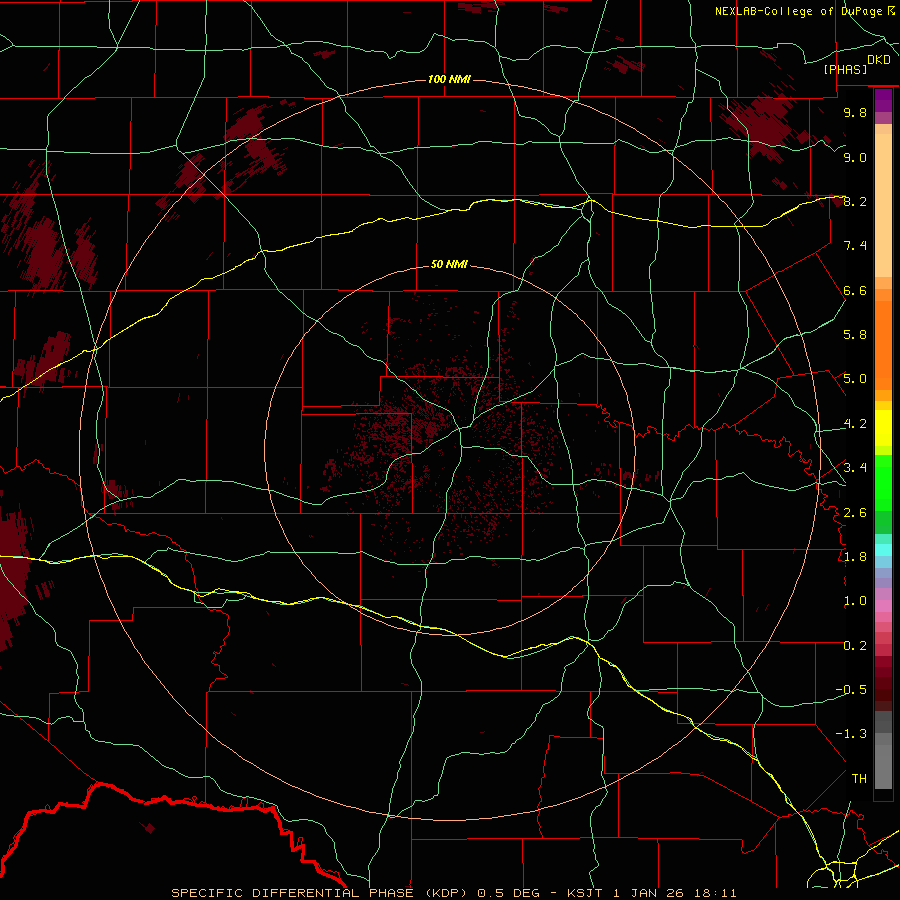900x900 pixels.
Task: Click the -0.5 value on the color scale
Action: (851, 690)
